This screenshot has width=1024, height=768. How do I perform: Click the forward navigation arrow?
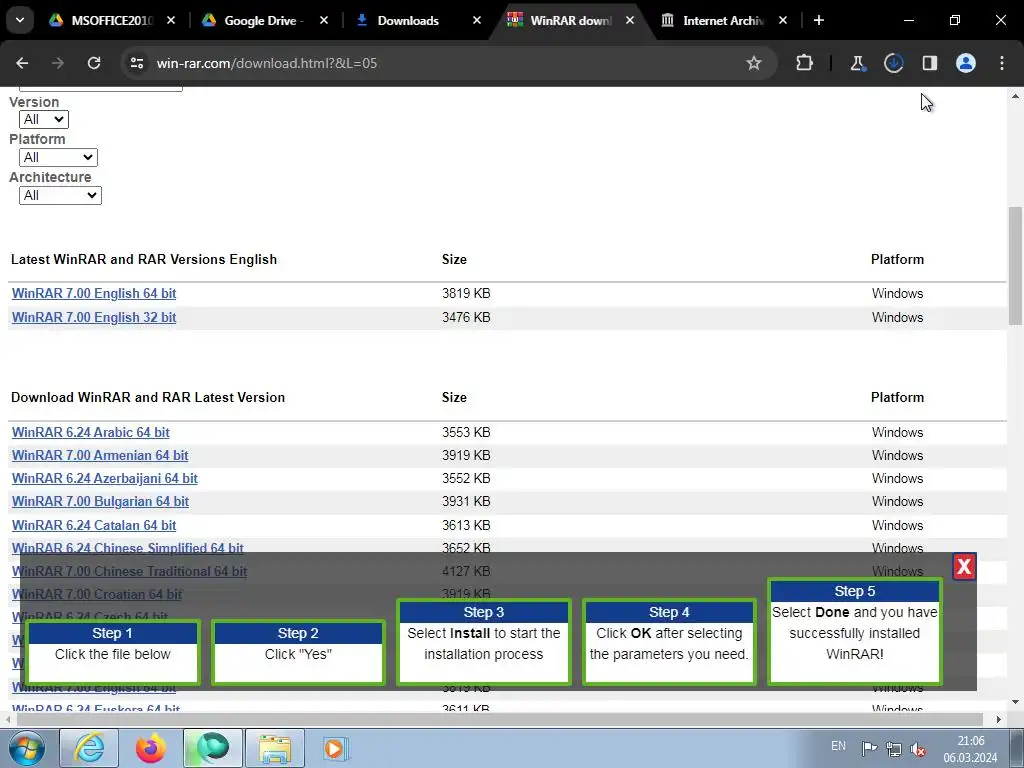[x=58, y=63]
